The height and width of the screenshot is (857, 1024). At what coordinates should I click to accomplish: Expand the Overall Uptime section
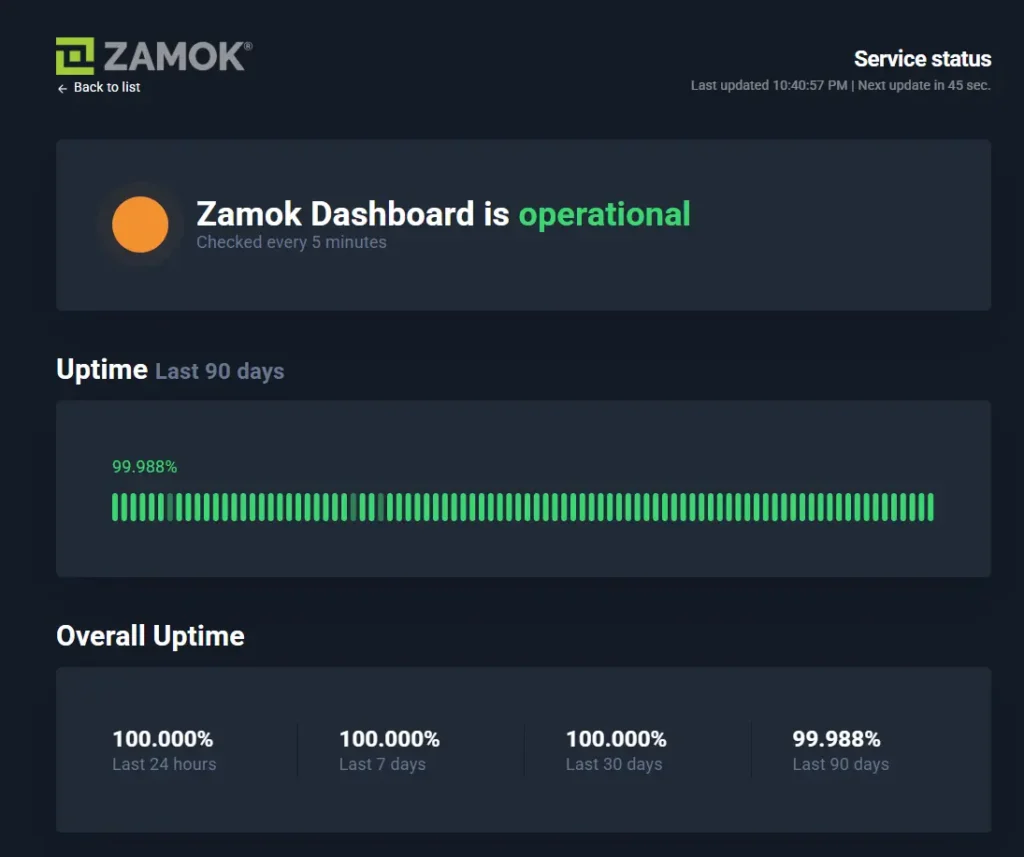click(150, 635)
